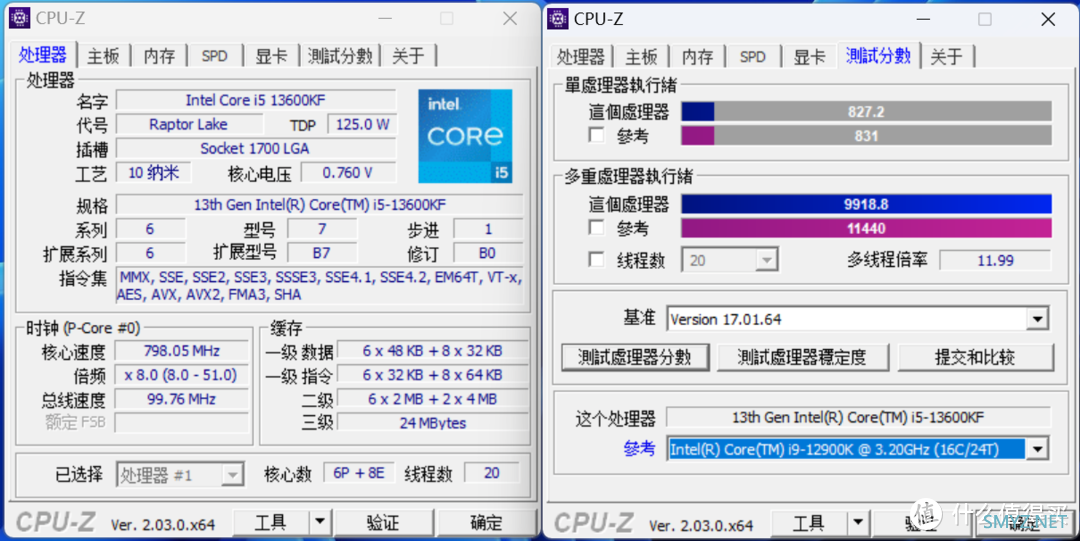Image resolution: width=1080 pixels, height=541 pixels.
Task: Click the empty 额定 FSB field
Action: (x=181, y=422)
